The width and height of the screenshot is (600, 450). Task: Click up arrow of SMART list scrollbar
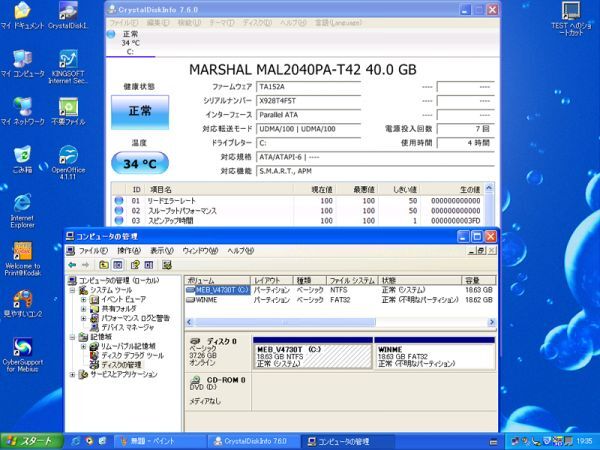(x=489, y=188)
